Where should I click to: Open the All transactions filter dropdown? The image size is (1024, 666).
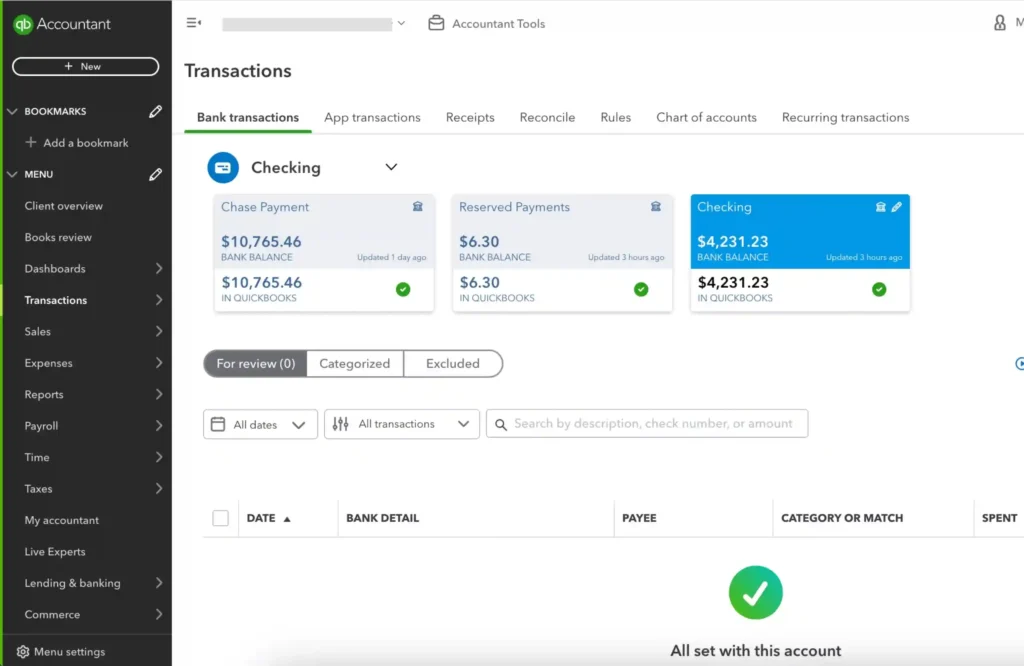tap(402, 424)
